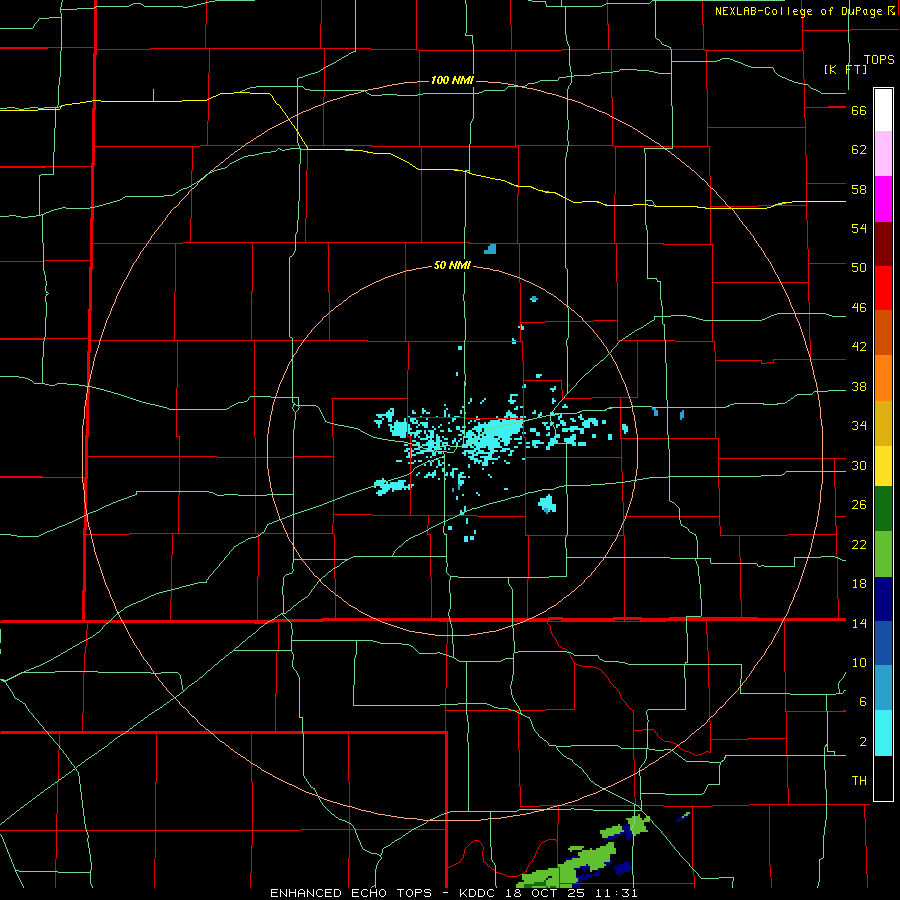Click the bright red swatch between 50 and 46

(883, 288)
